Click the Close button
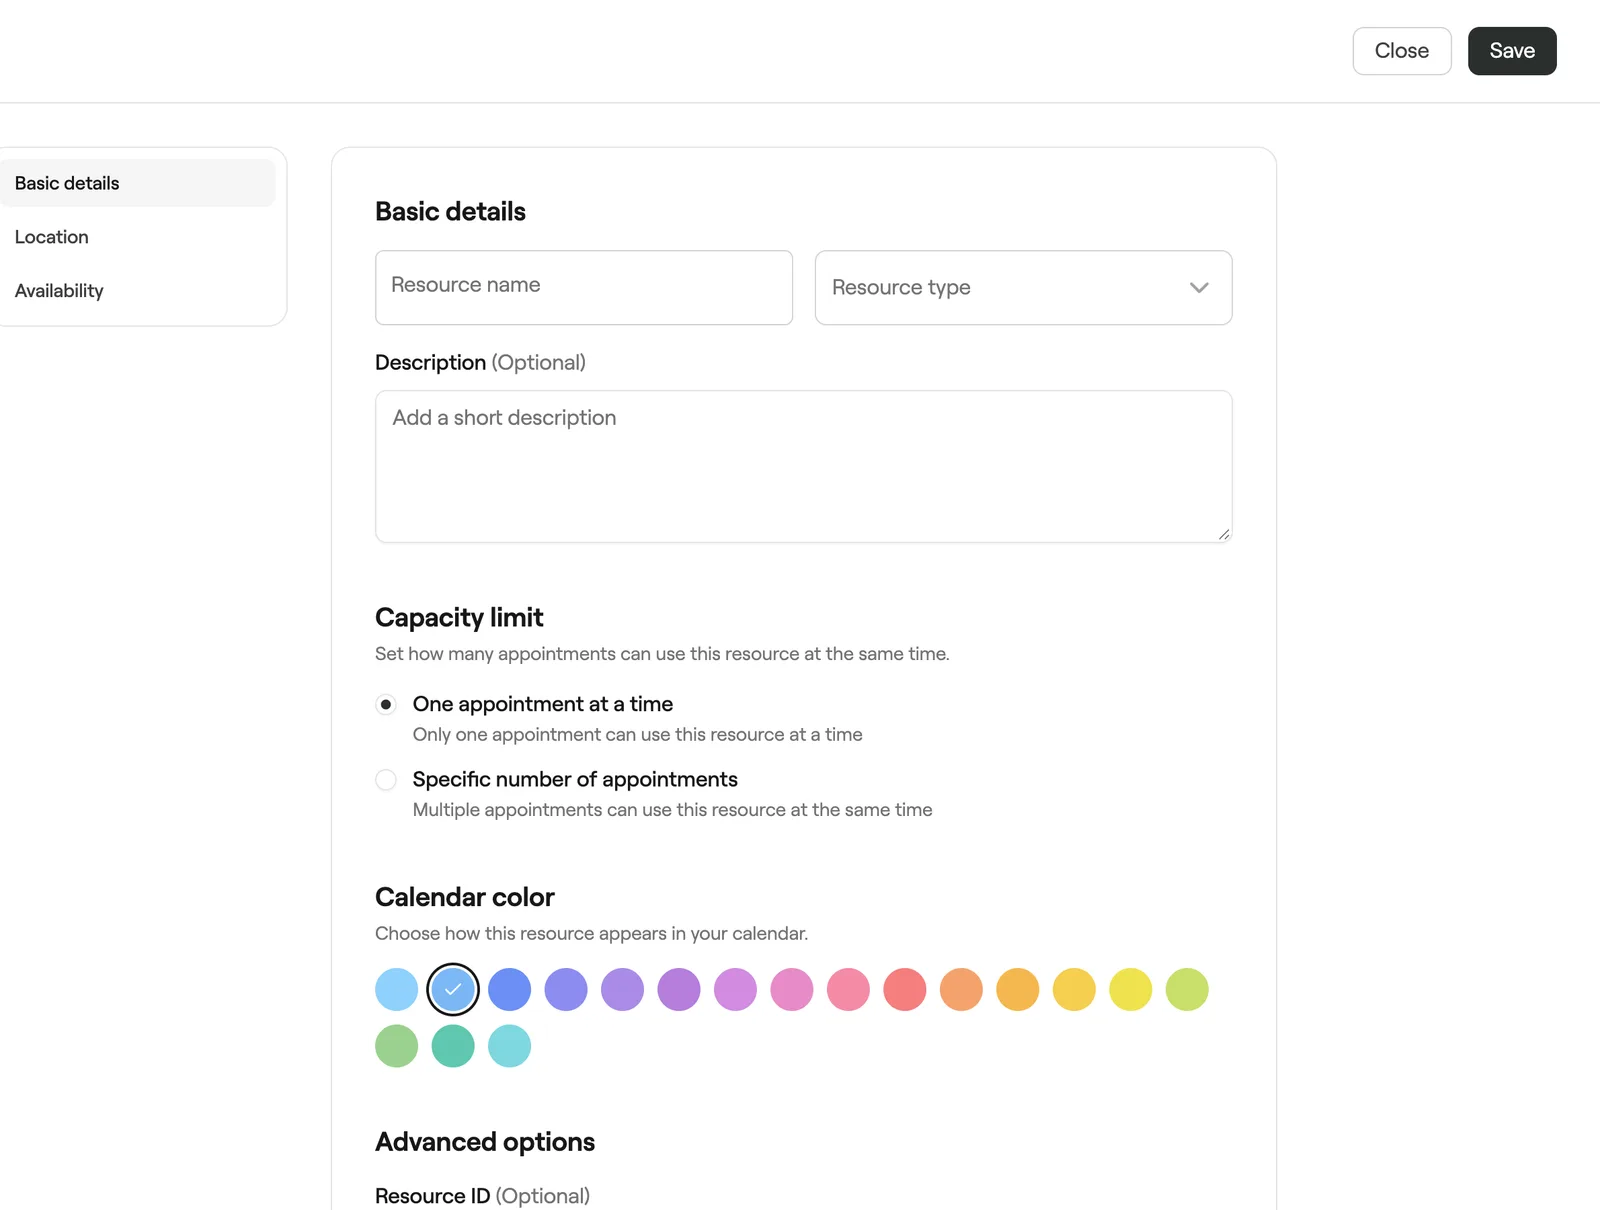 [x=1402, y=51]
